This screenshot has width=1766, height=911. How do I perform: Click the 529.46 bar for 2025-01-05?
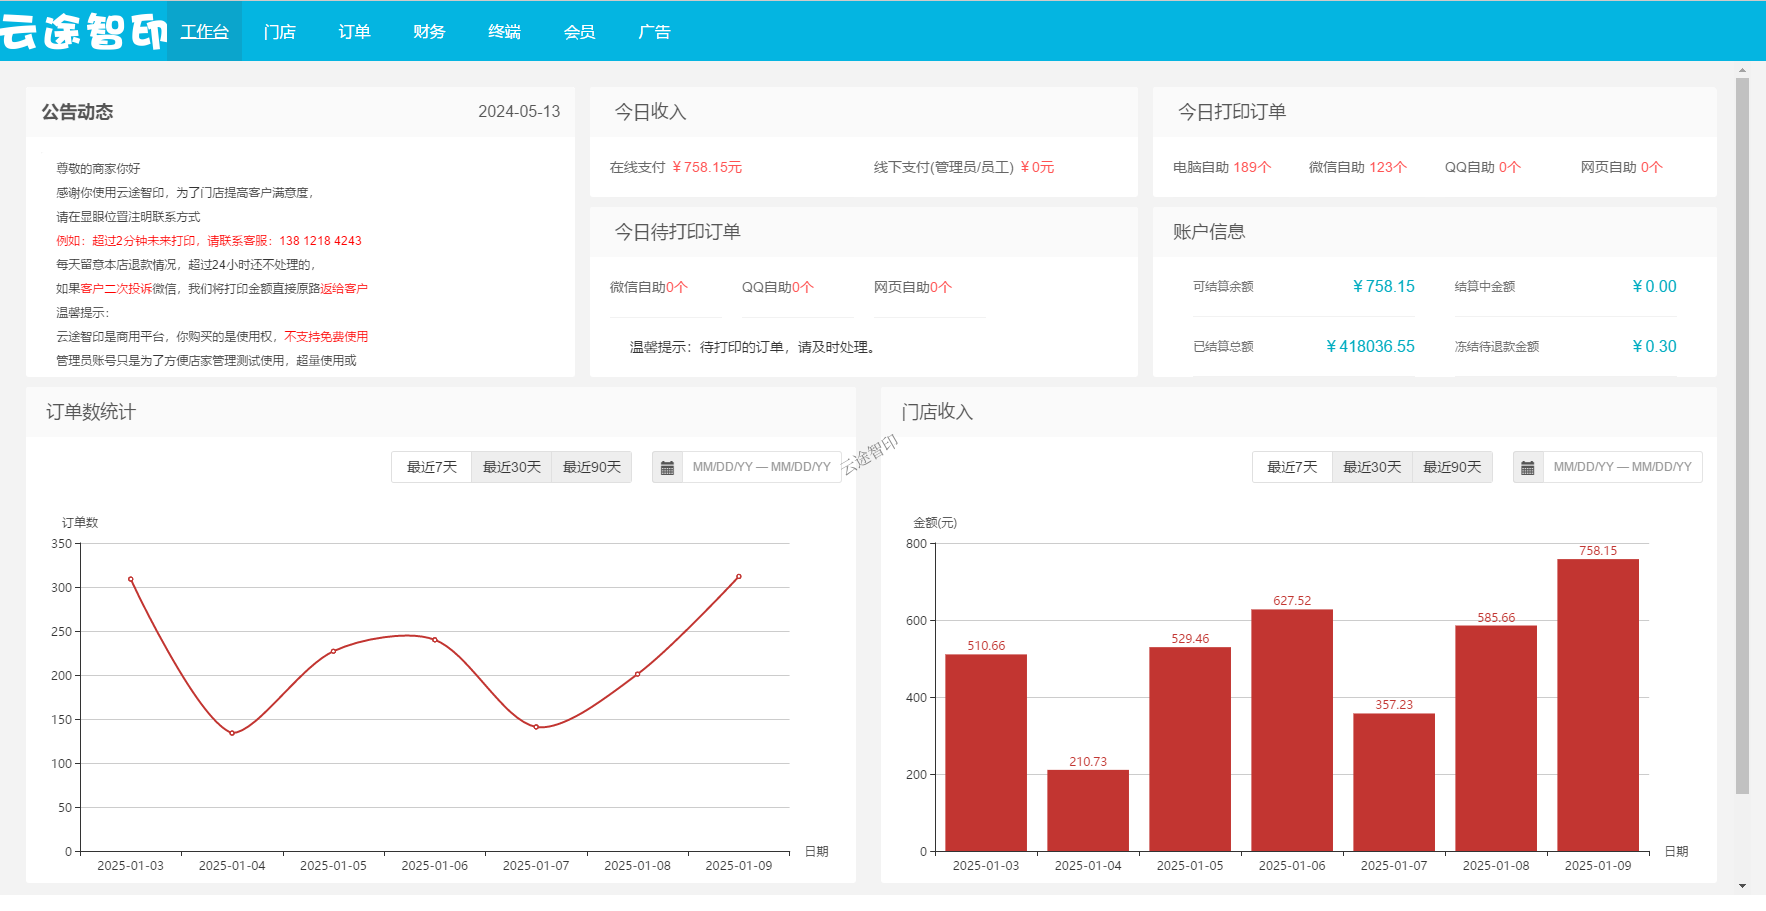[1190, 749]
